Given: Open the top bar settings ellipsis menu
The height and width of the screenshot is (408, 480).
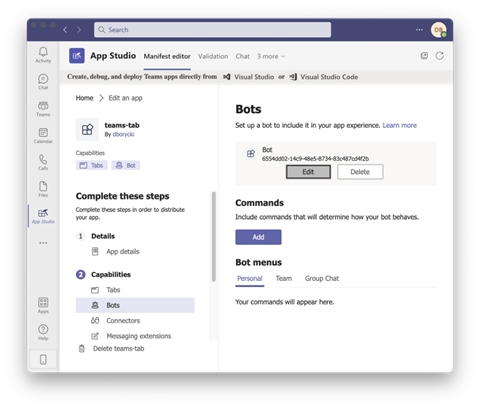Looking at the screenshot, I should point(419,30).
